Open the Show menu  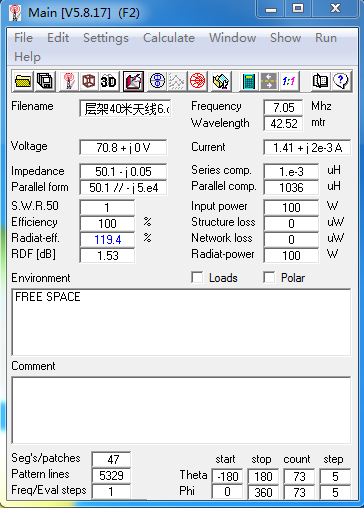(x=285, y=38)
